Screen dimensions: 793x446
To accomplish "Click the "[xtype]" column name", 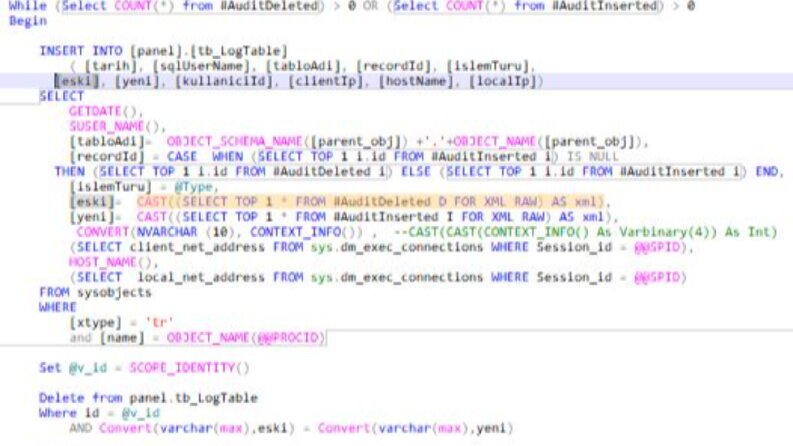I will click(x=96, y=322).
